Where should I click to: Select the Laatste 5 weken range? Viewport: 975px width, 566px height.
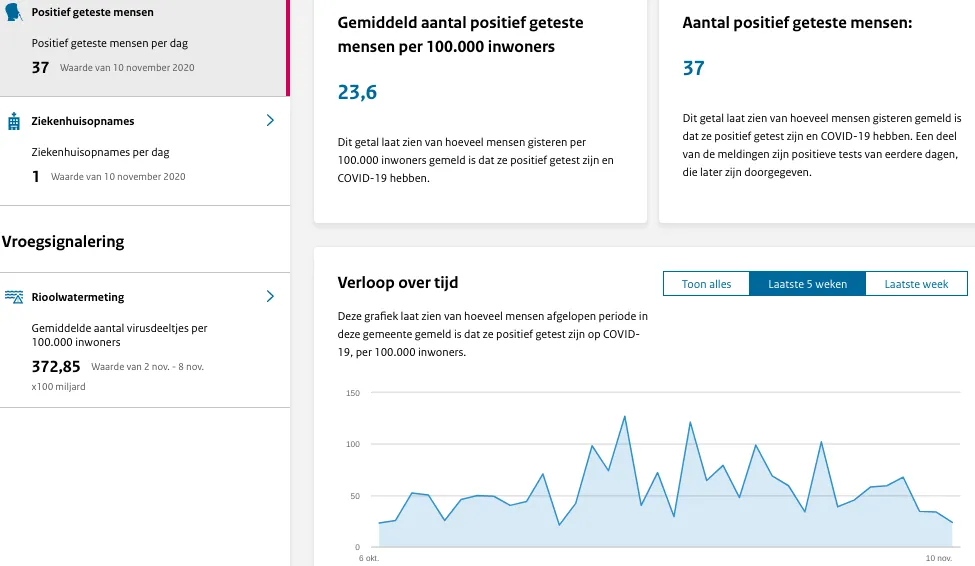(807, 284)
